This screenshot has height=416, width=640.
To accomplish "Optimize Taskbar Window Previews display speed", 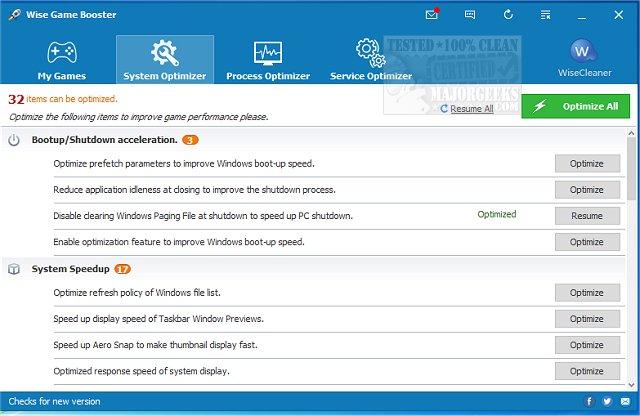I will click(587, 319).
